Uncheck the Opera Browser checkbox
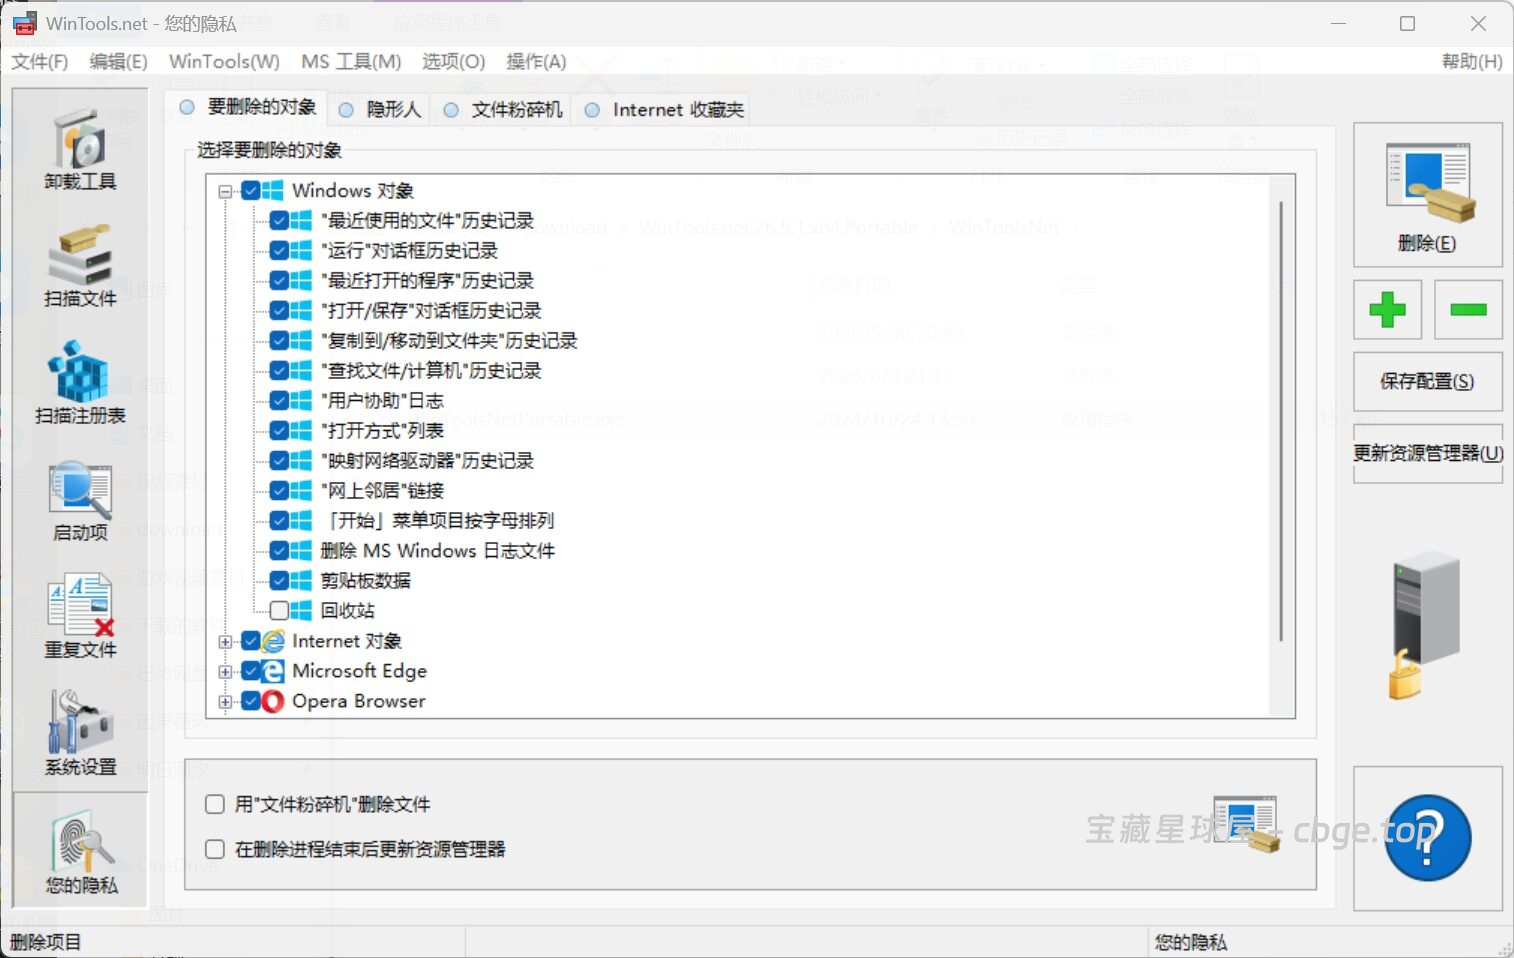Image resolution: width=1514 pixels, height=958 pixels. [x=251, y=701]
